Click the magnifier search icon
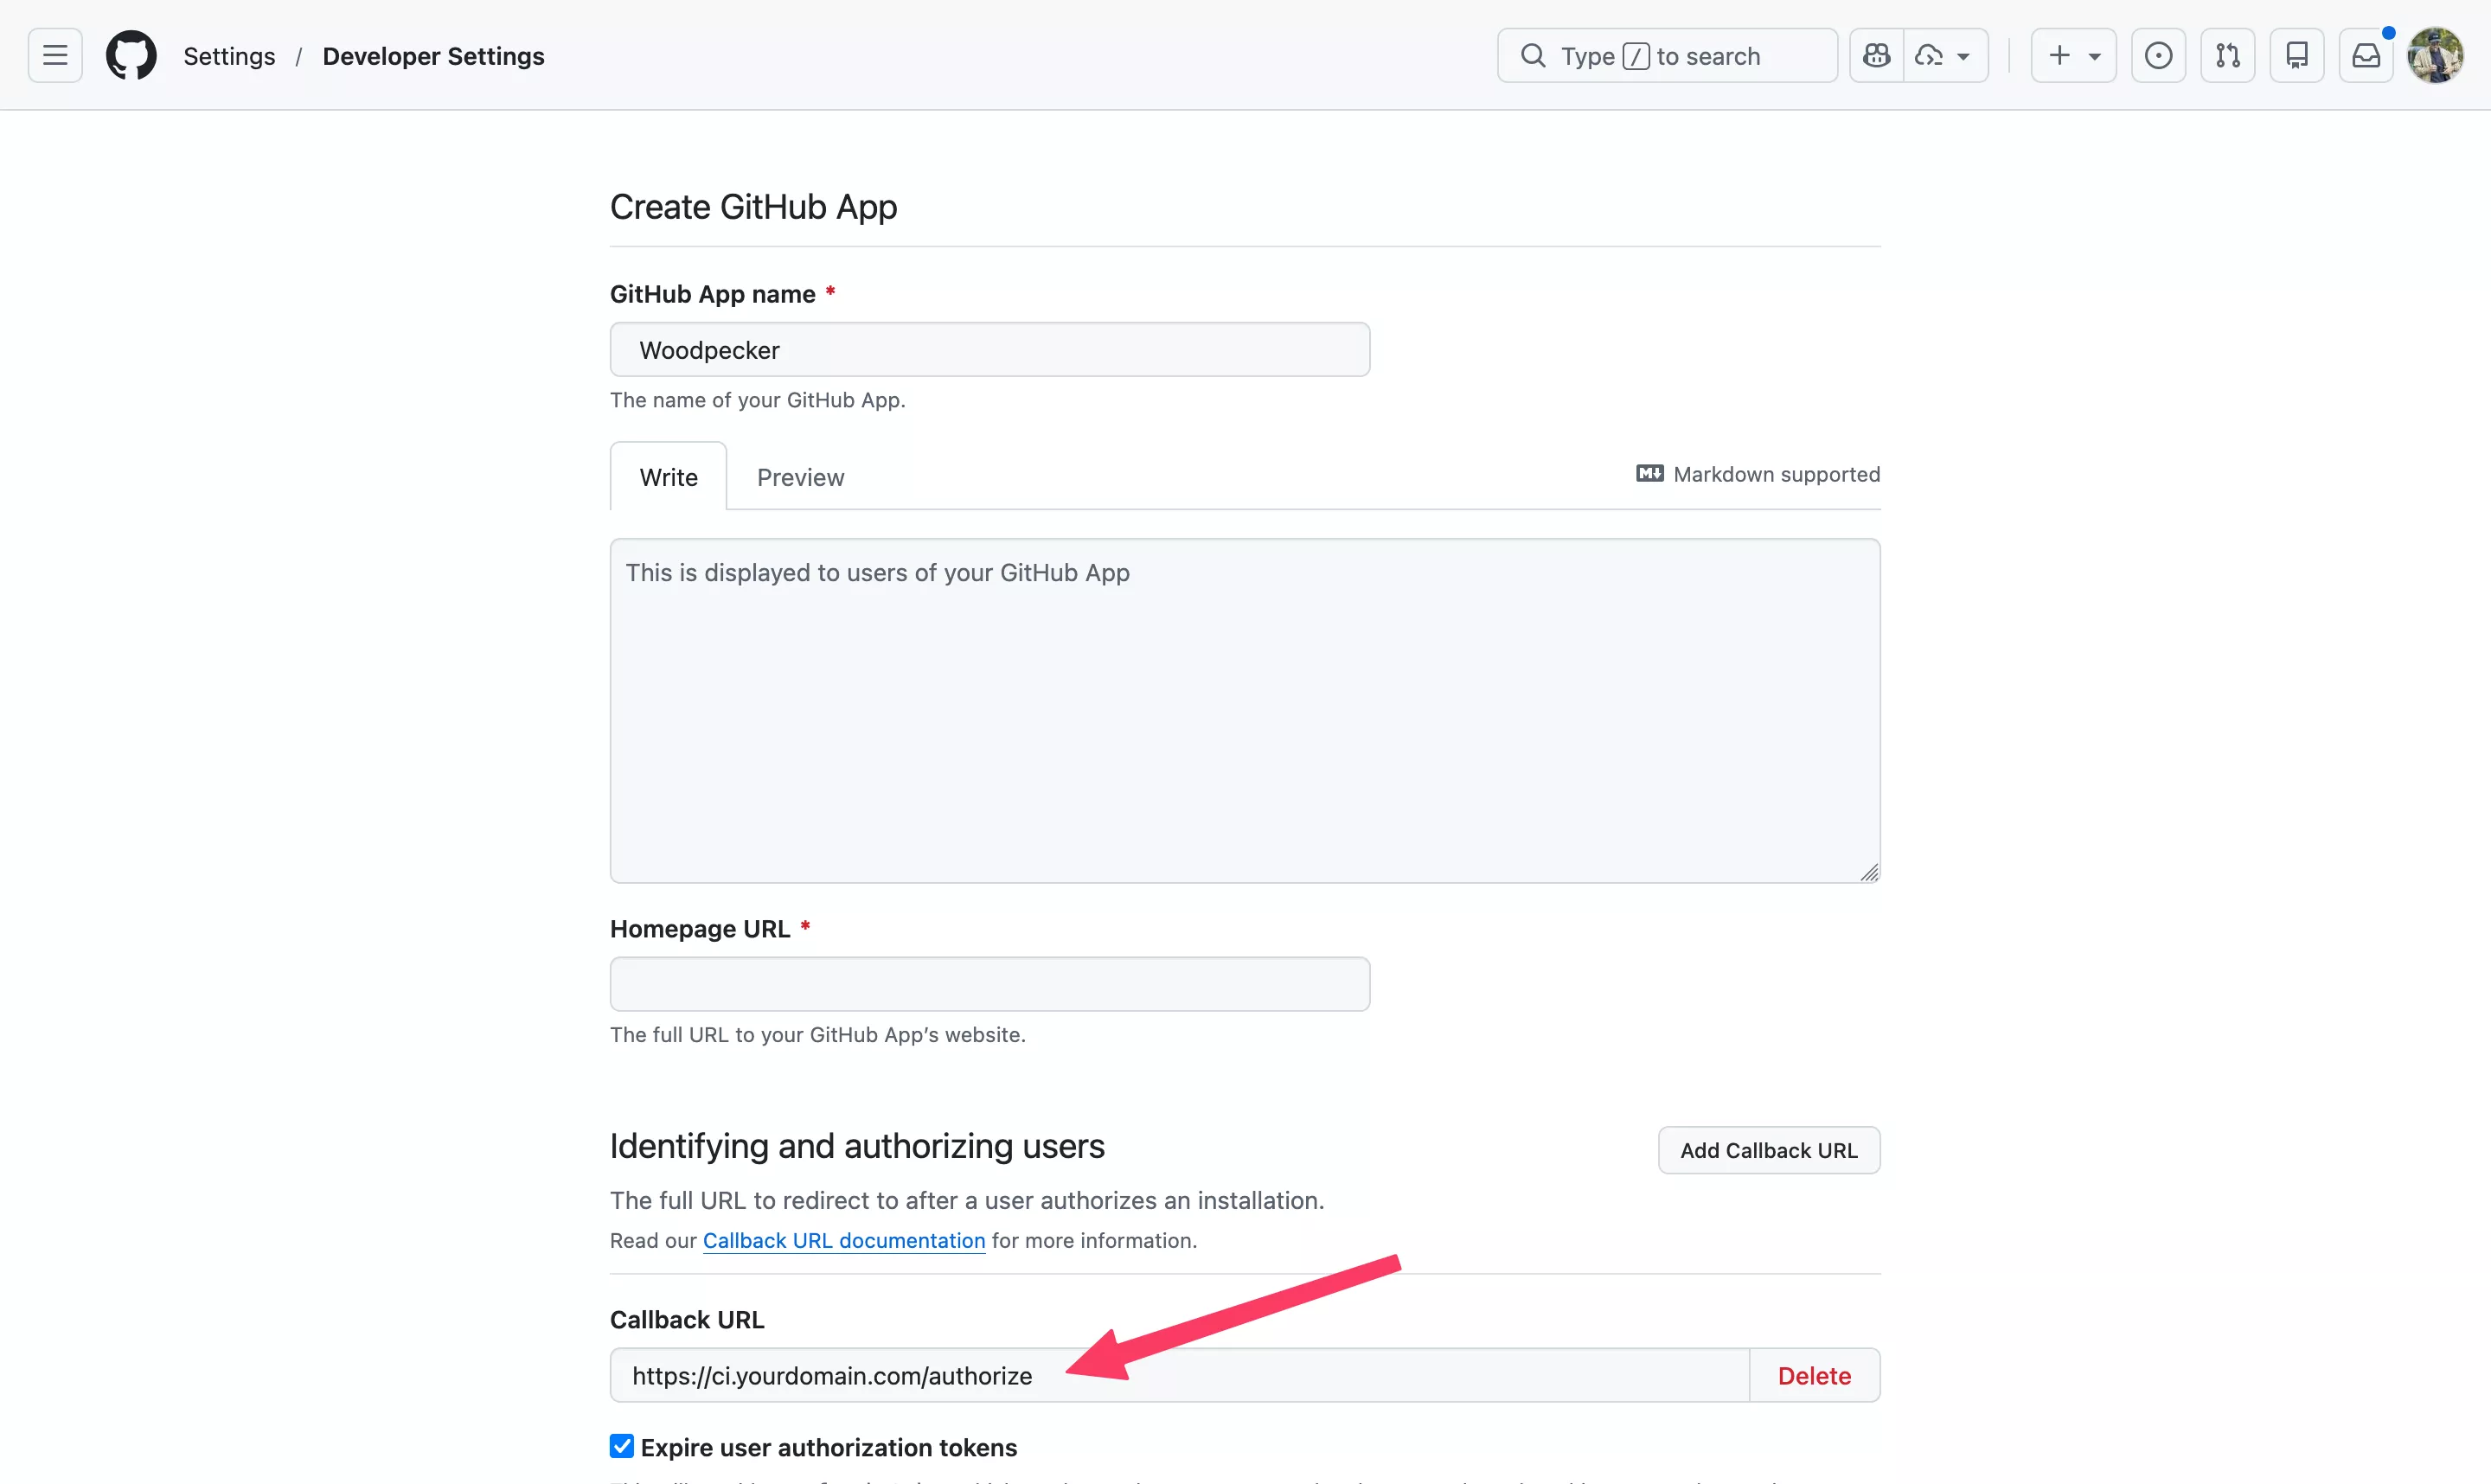 click(1533, 56)
